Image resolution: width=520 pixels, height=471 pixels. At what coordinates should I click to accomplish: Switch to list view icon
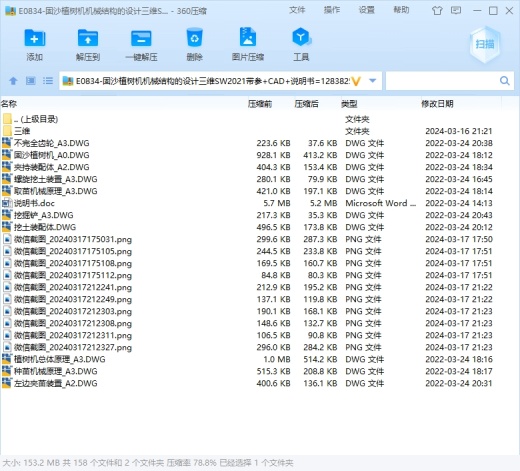[48, 81]
